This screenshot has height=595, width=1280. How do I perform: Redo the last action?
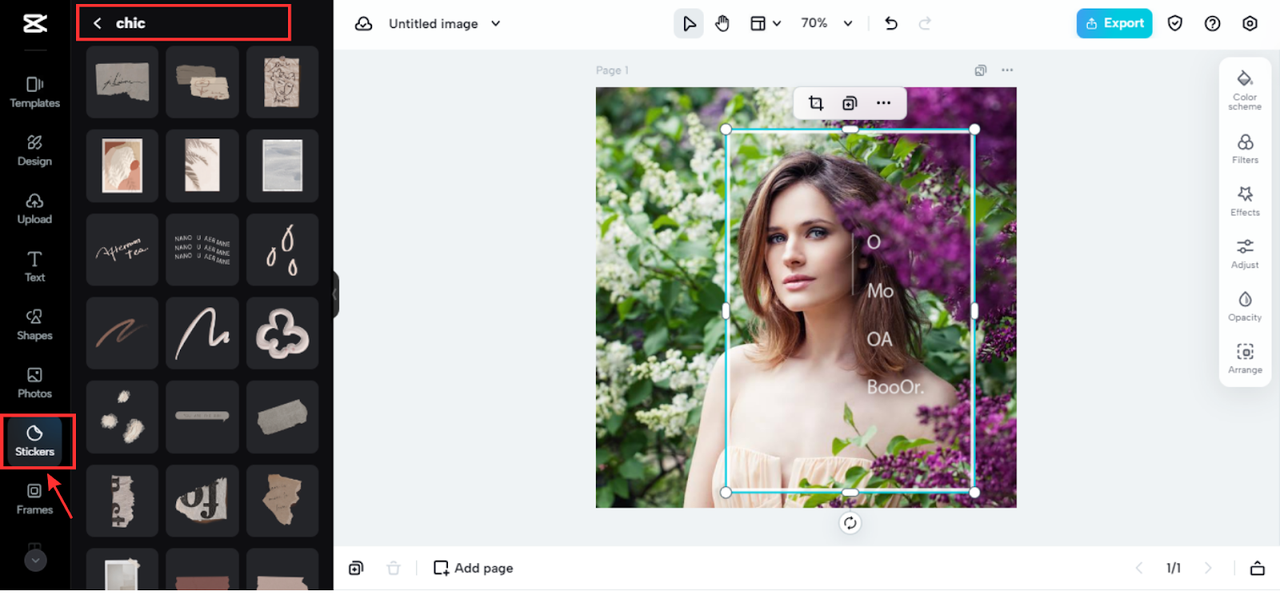coord(925,23)
